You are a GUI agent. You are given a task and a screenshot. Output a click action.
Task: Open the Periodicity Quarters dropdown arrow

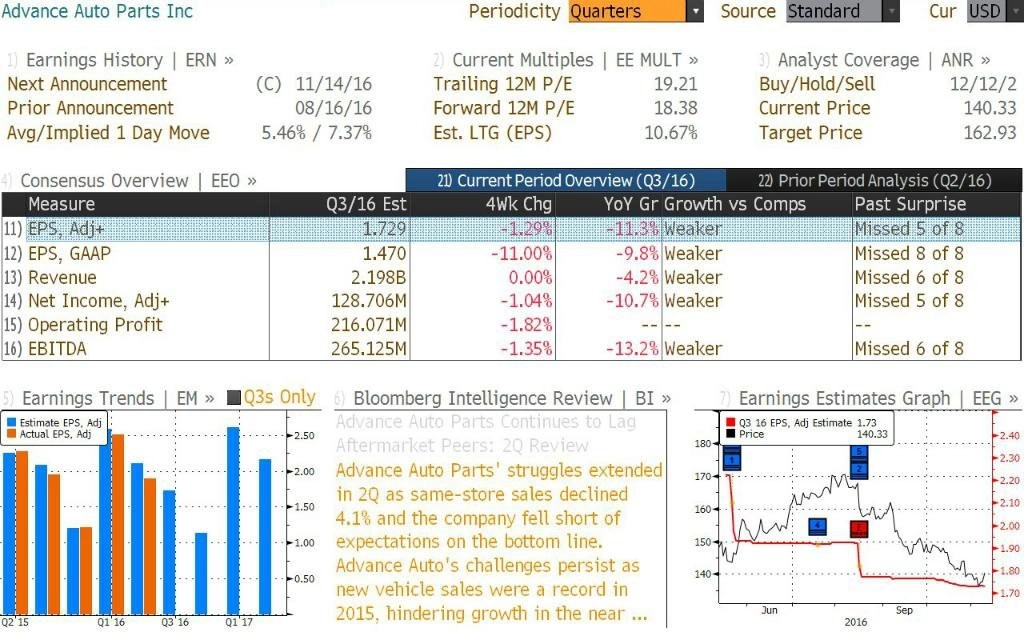click(695, 12)
